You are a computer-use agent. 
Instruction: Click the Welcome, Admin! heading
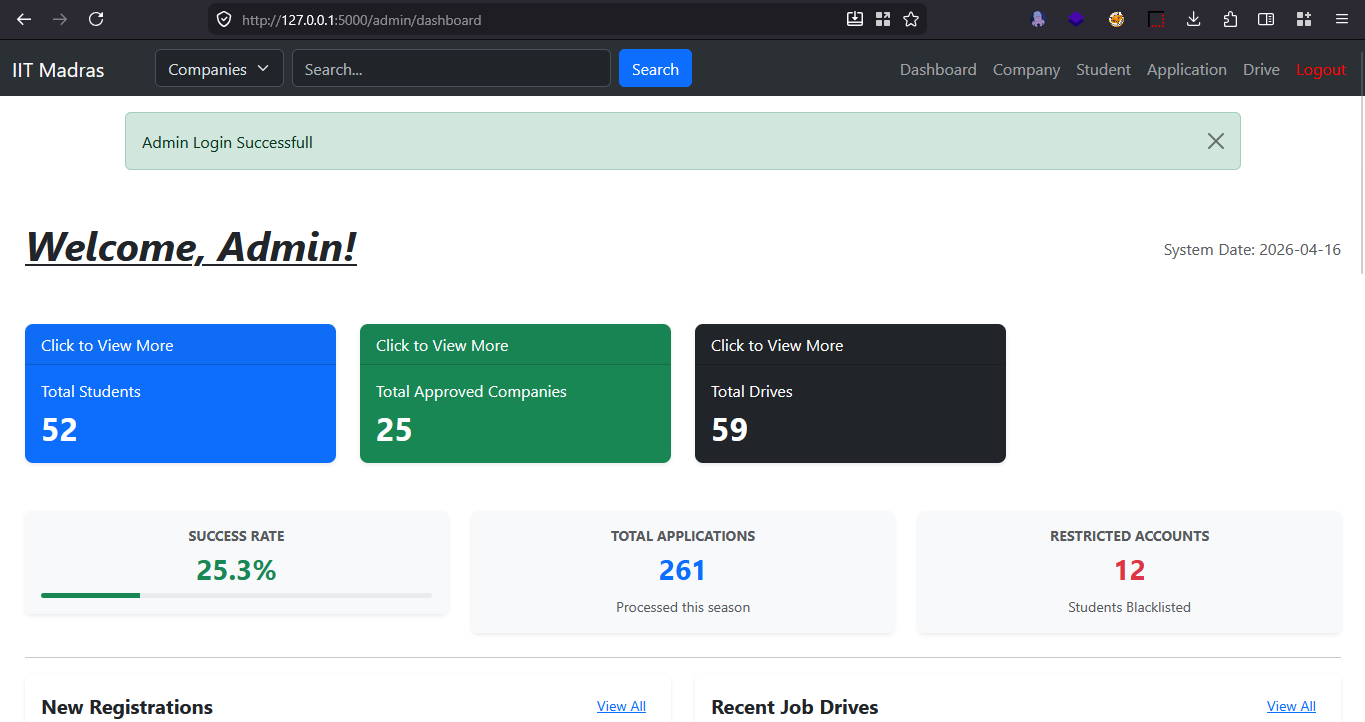[191, 247]
